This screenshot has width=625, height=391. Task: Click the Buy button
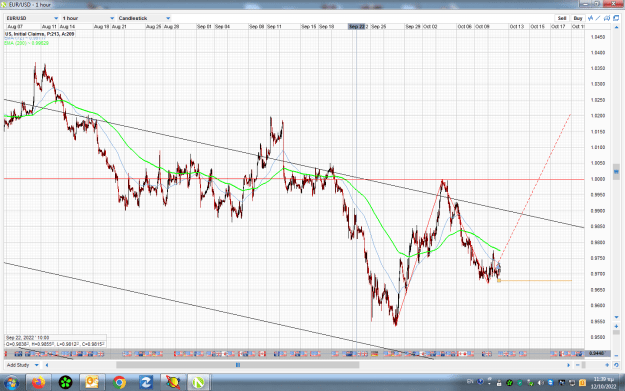(x=578, y=18)
